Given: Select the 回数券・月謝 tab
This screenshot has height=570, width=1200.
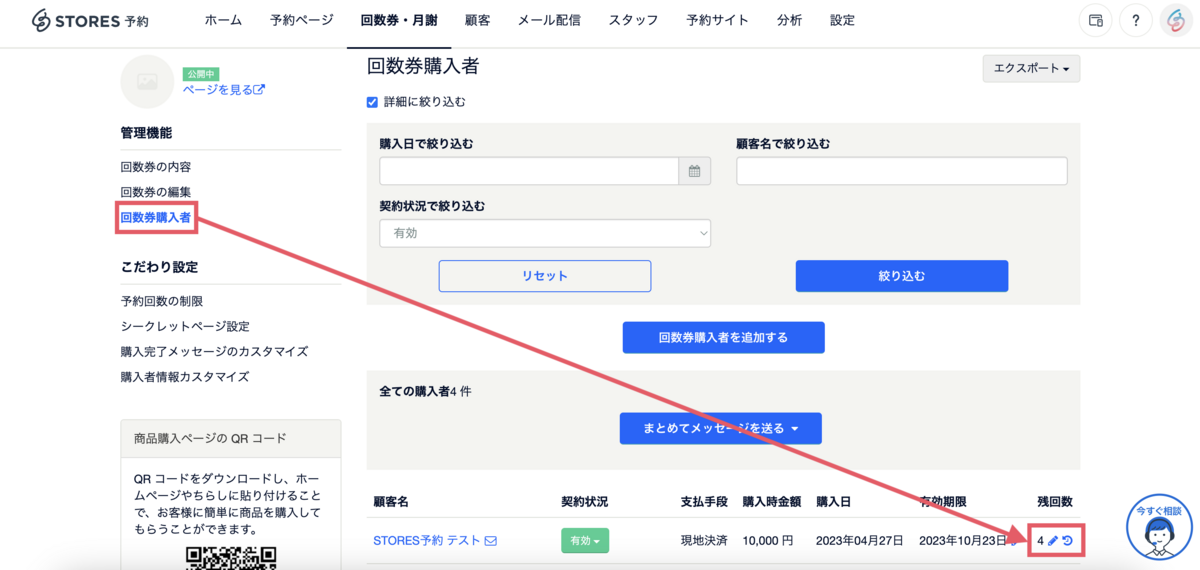Looking at the screenshot, I should coord(399,20).
